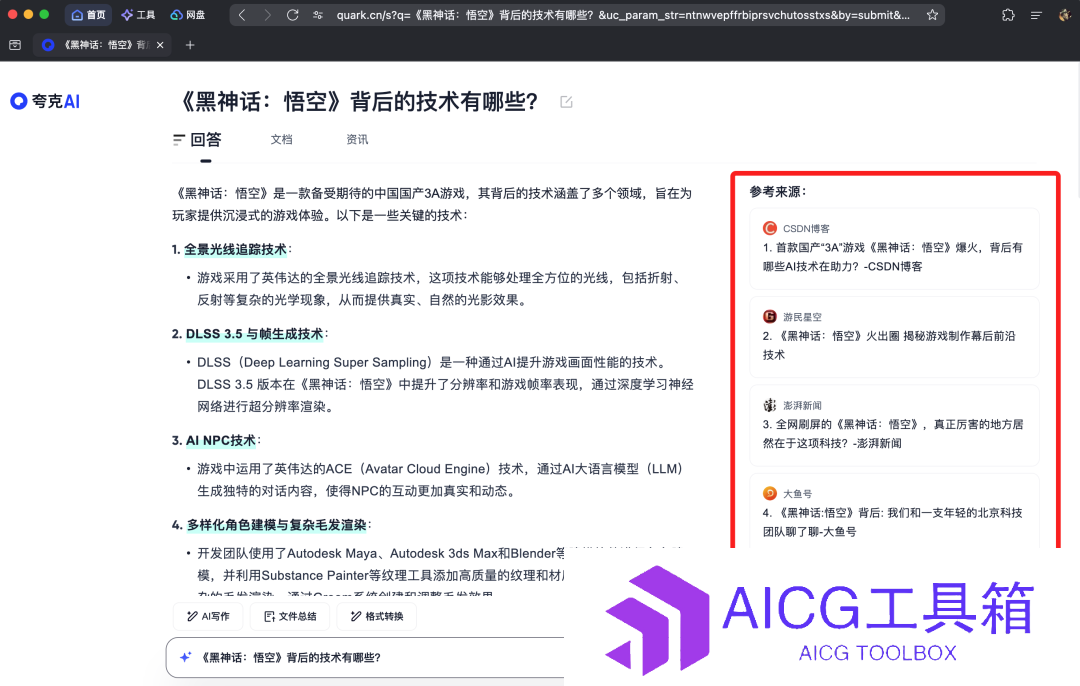This screenshot has width=1080, height=686.
Task: Bookmark this page with the star icon
Action: (932, 14)
